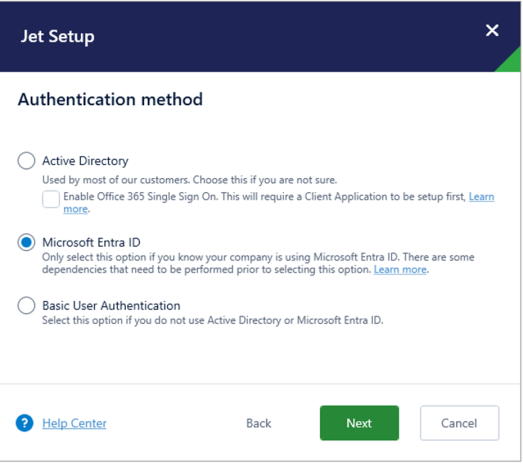This screenshot has height=466, width=523.
Task: Click the 'Authentication method' heading
Action: 110,99
